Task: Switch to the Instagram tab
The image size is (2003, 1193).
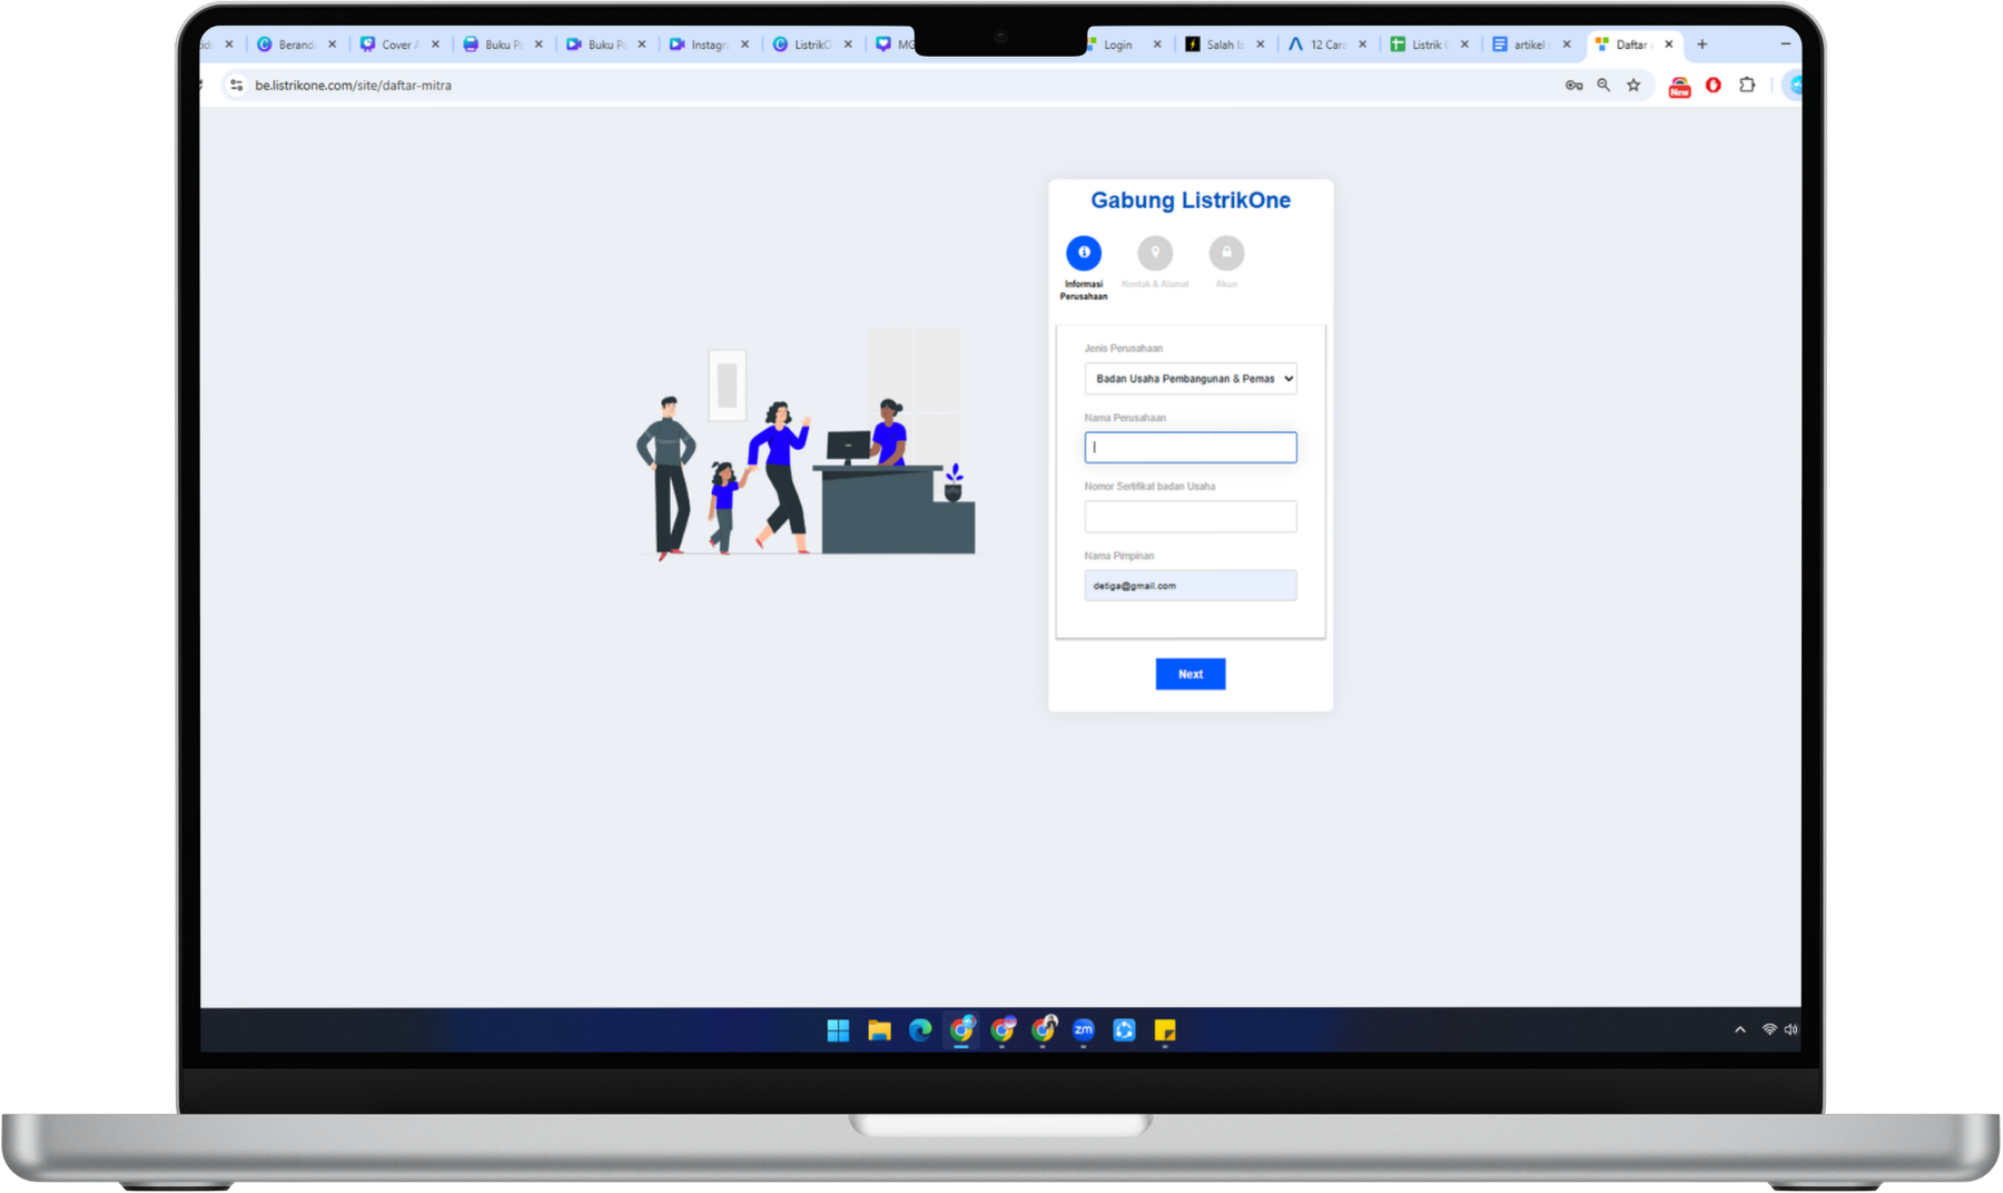Action: point(707,45)
